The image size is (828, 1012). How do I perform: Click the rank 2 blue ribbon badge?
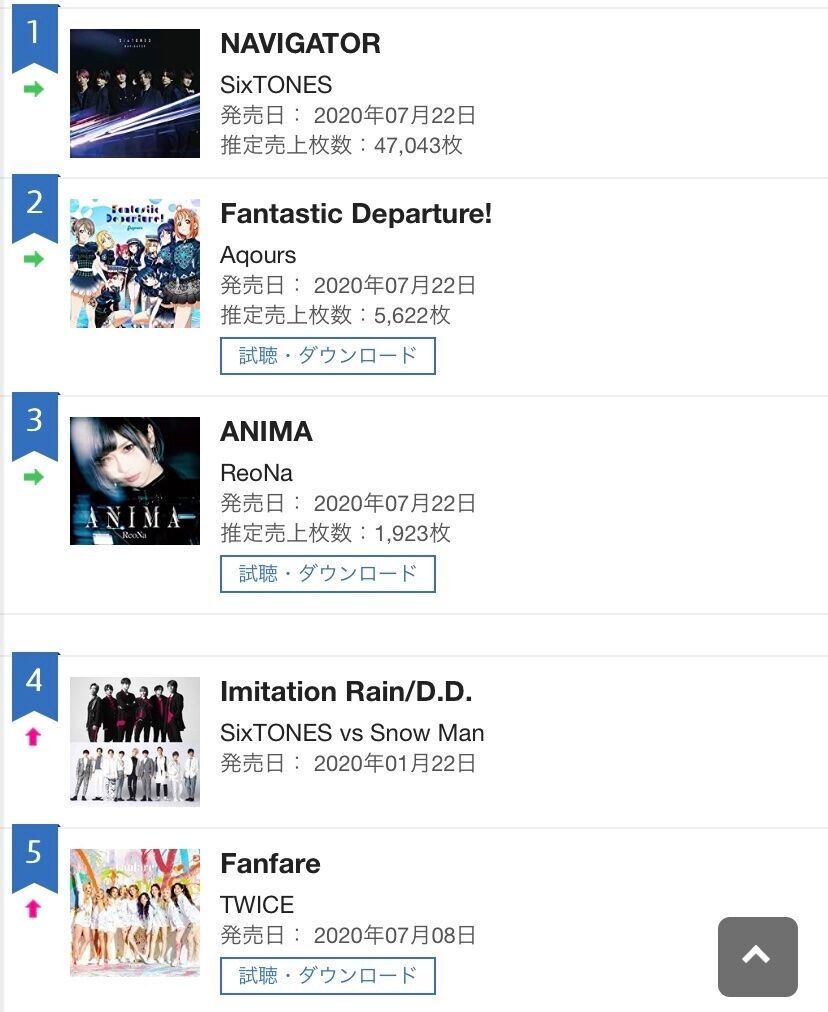35,208
